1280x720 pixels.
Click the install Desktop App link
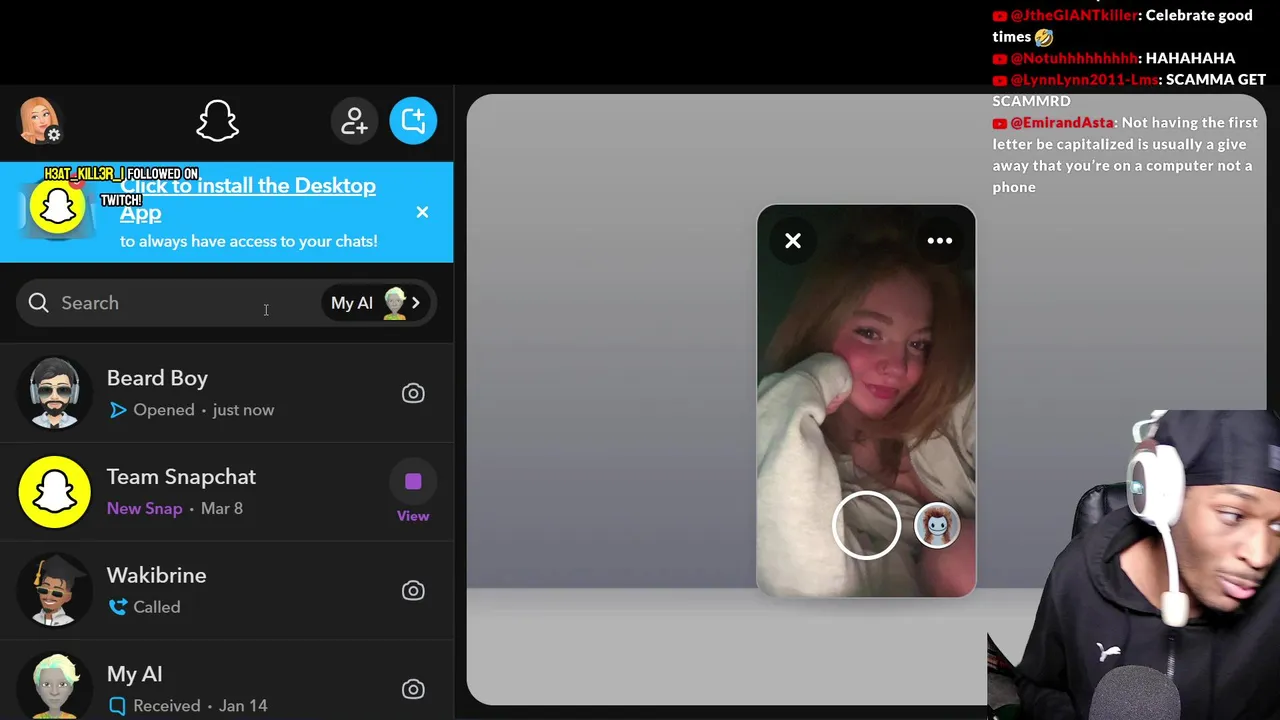[248, 198]
